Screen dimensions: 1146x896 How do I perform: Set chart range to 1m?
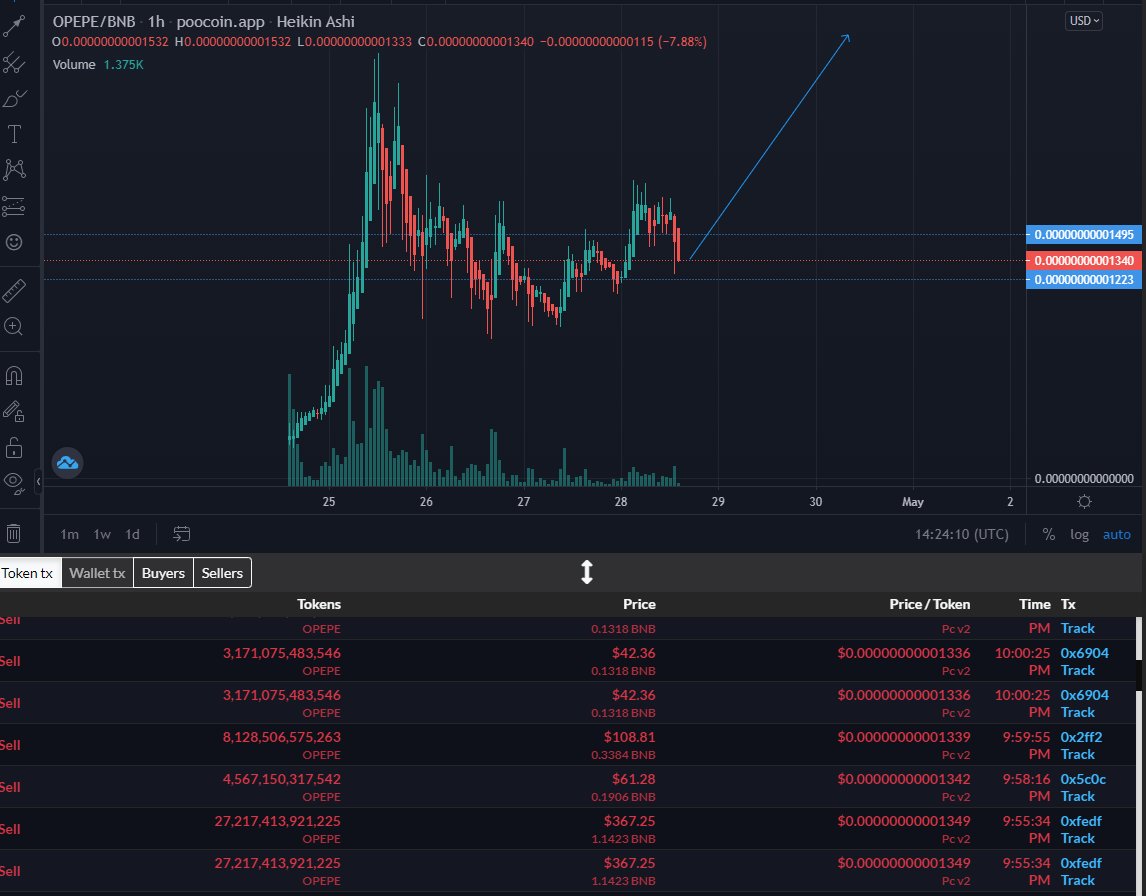click(x=69, y=534)
